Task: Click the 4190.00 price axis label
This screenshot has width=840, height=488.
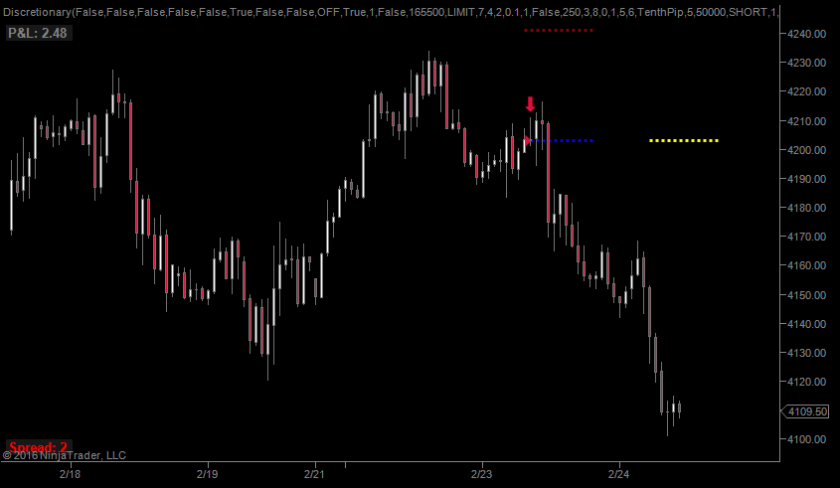Action: (x=806, y=179)
